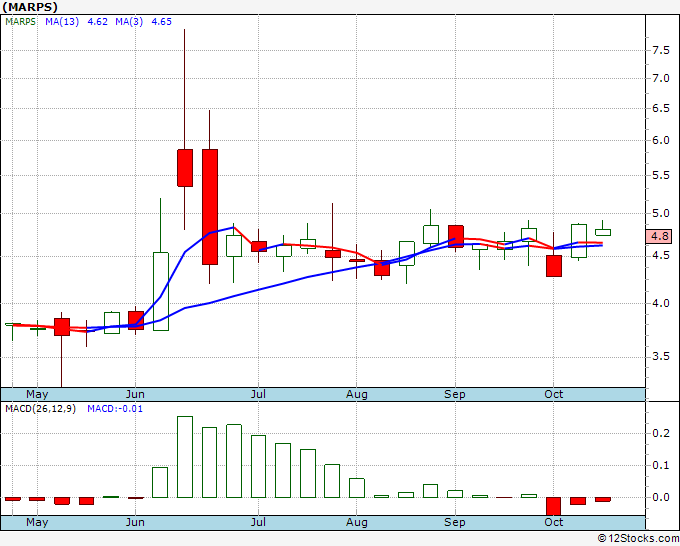Click the Jun marker on price chart axis
Viewport: 680px width, 546px height.
coord(136,394)
